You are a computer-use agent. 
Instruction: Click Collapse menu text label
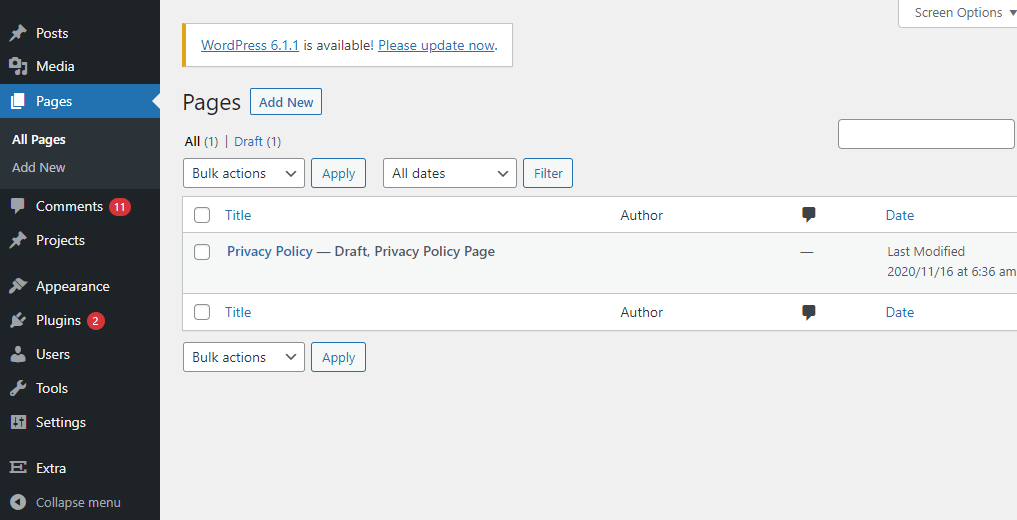(78, 502)
